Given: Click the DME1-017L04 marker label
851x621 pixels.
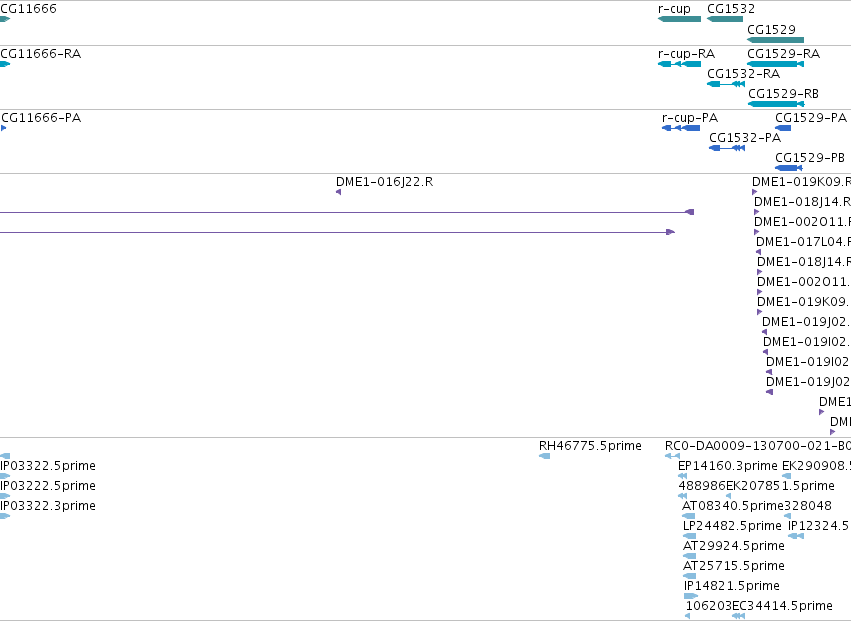Looking at the screenshot, I should coord(803,242).
